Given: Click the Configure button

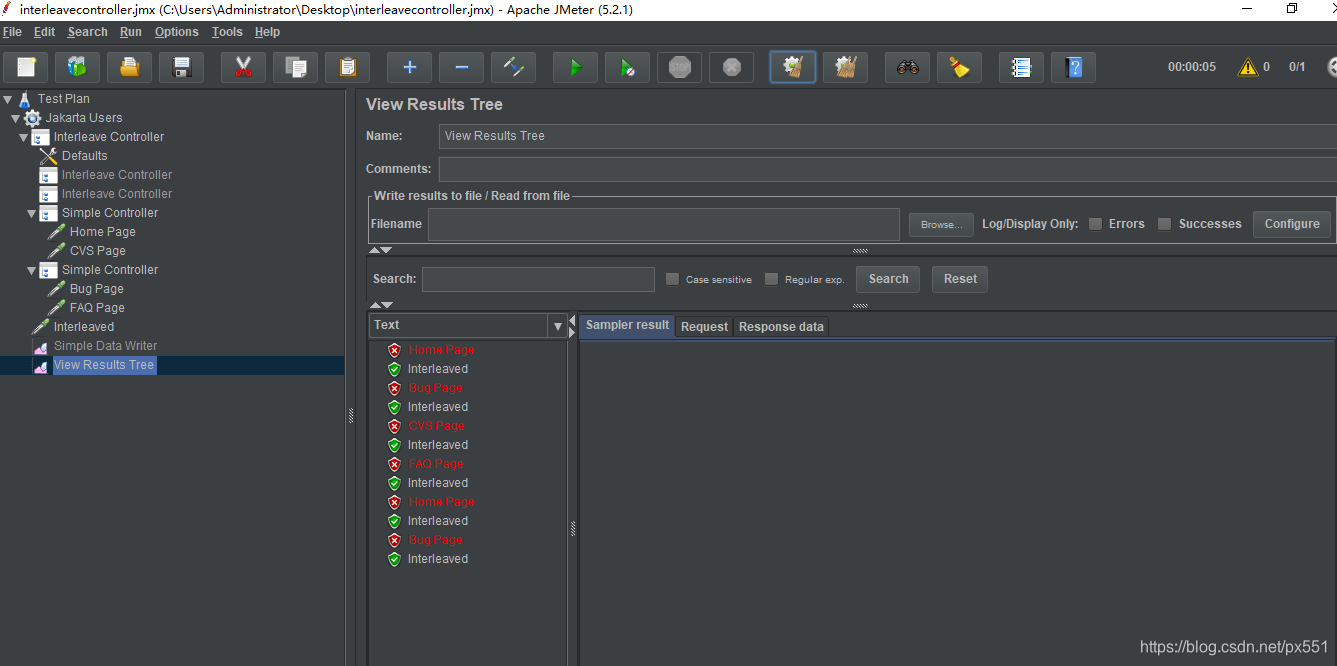Looking at the screenshot, I should [x=1291, y=224].
